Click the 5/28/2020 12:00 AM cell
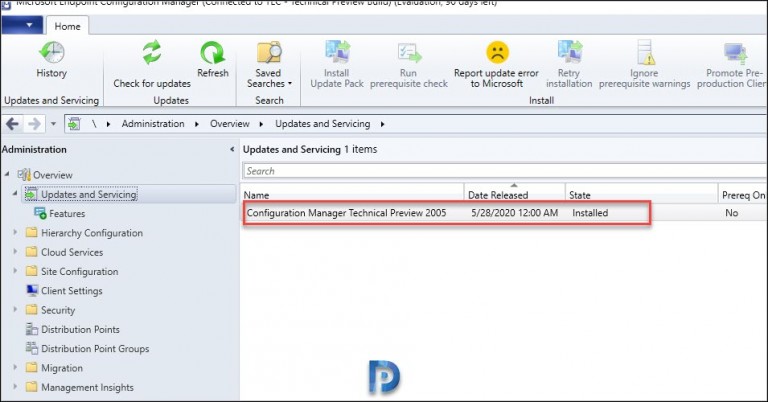This screenshot has height=402, width=768. (x=514, y=213)
